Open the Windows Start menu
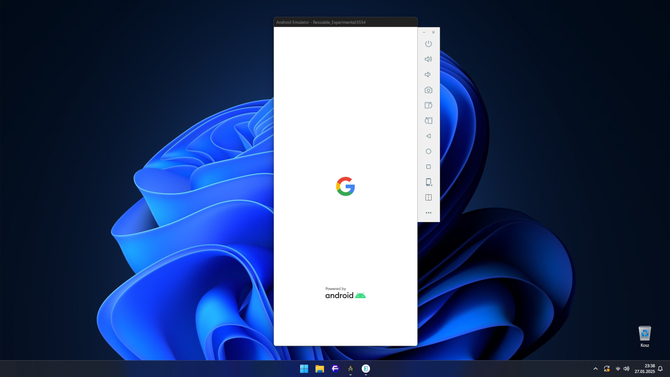Image resolution: width=670 pixels, height=377 pixels. (x=304, y=368)
